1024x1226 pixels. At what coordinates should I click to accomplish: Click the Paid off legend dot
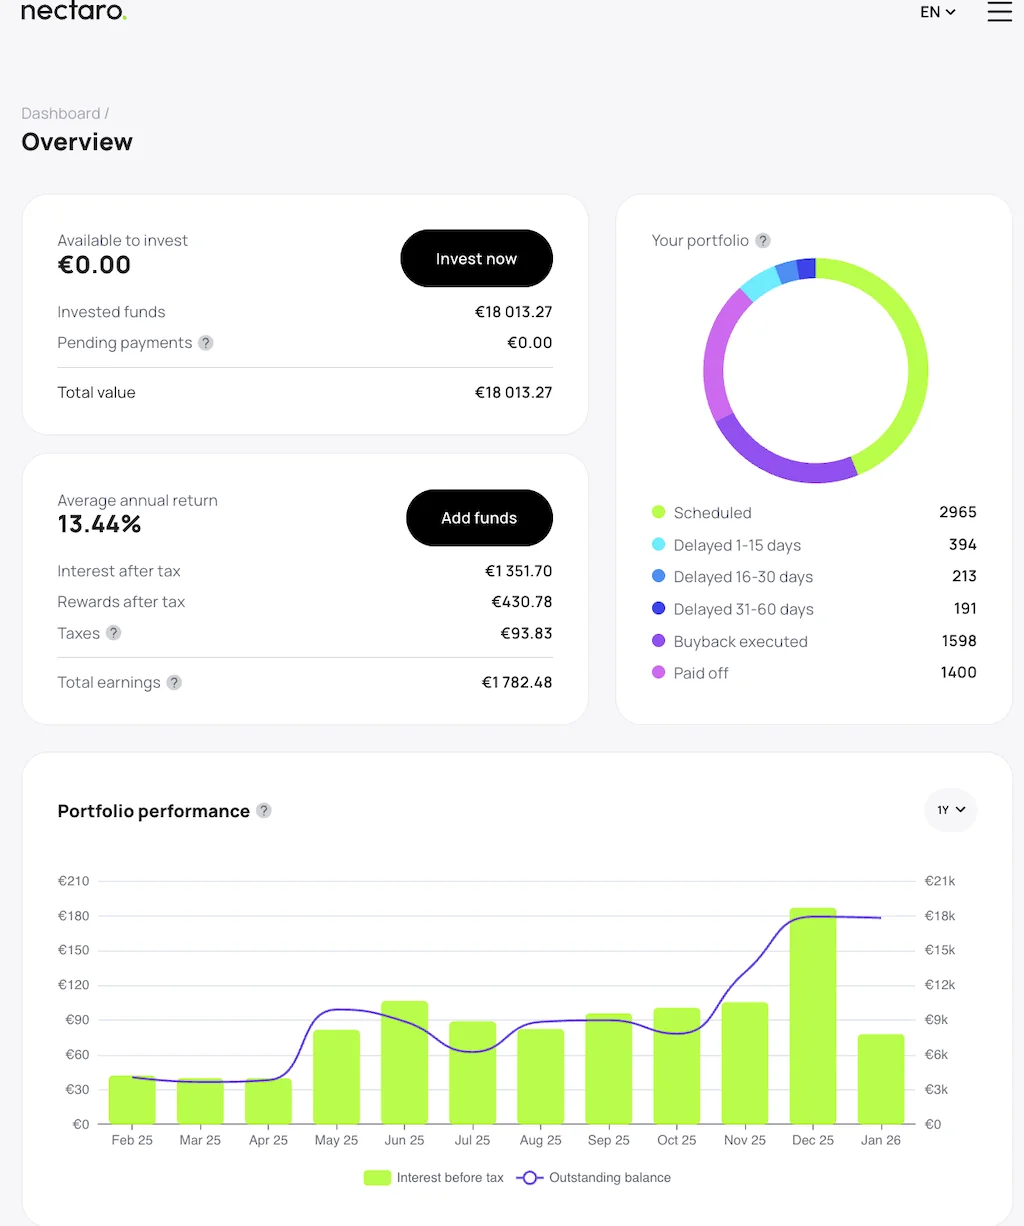tap(658, 673)
